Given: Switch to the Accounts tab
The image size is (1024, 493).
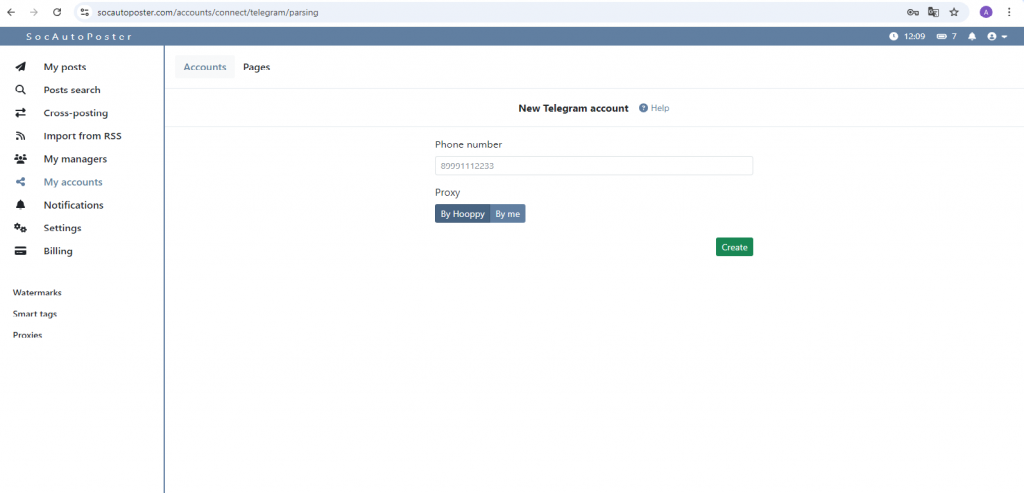Looking at the screenshot, I should pos(205,67).
